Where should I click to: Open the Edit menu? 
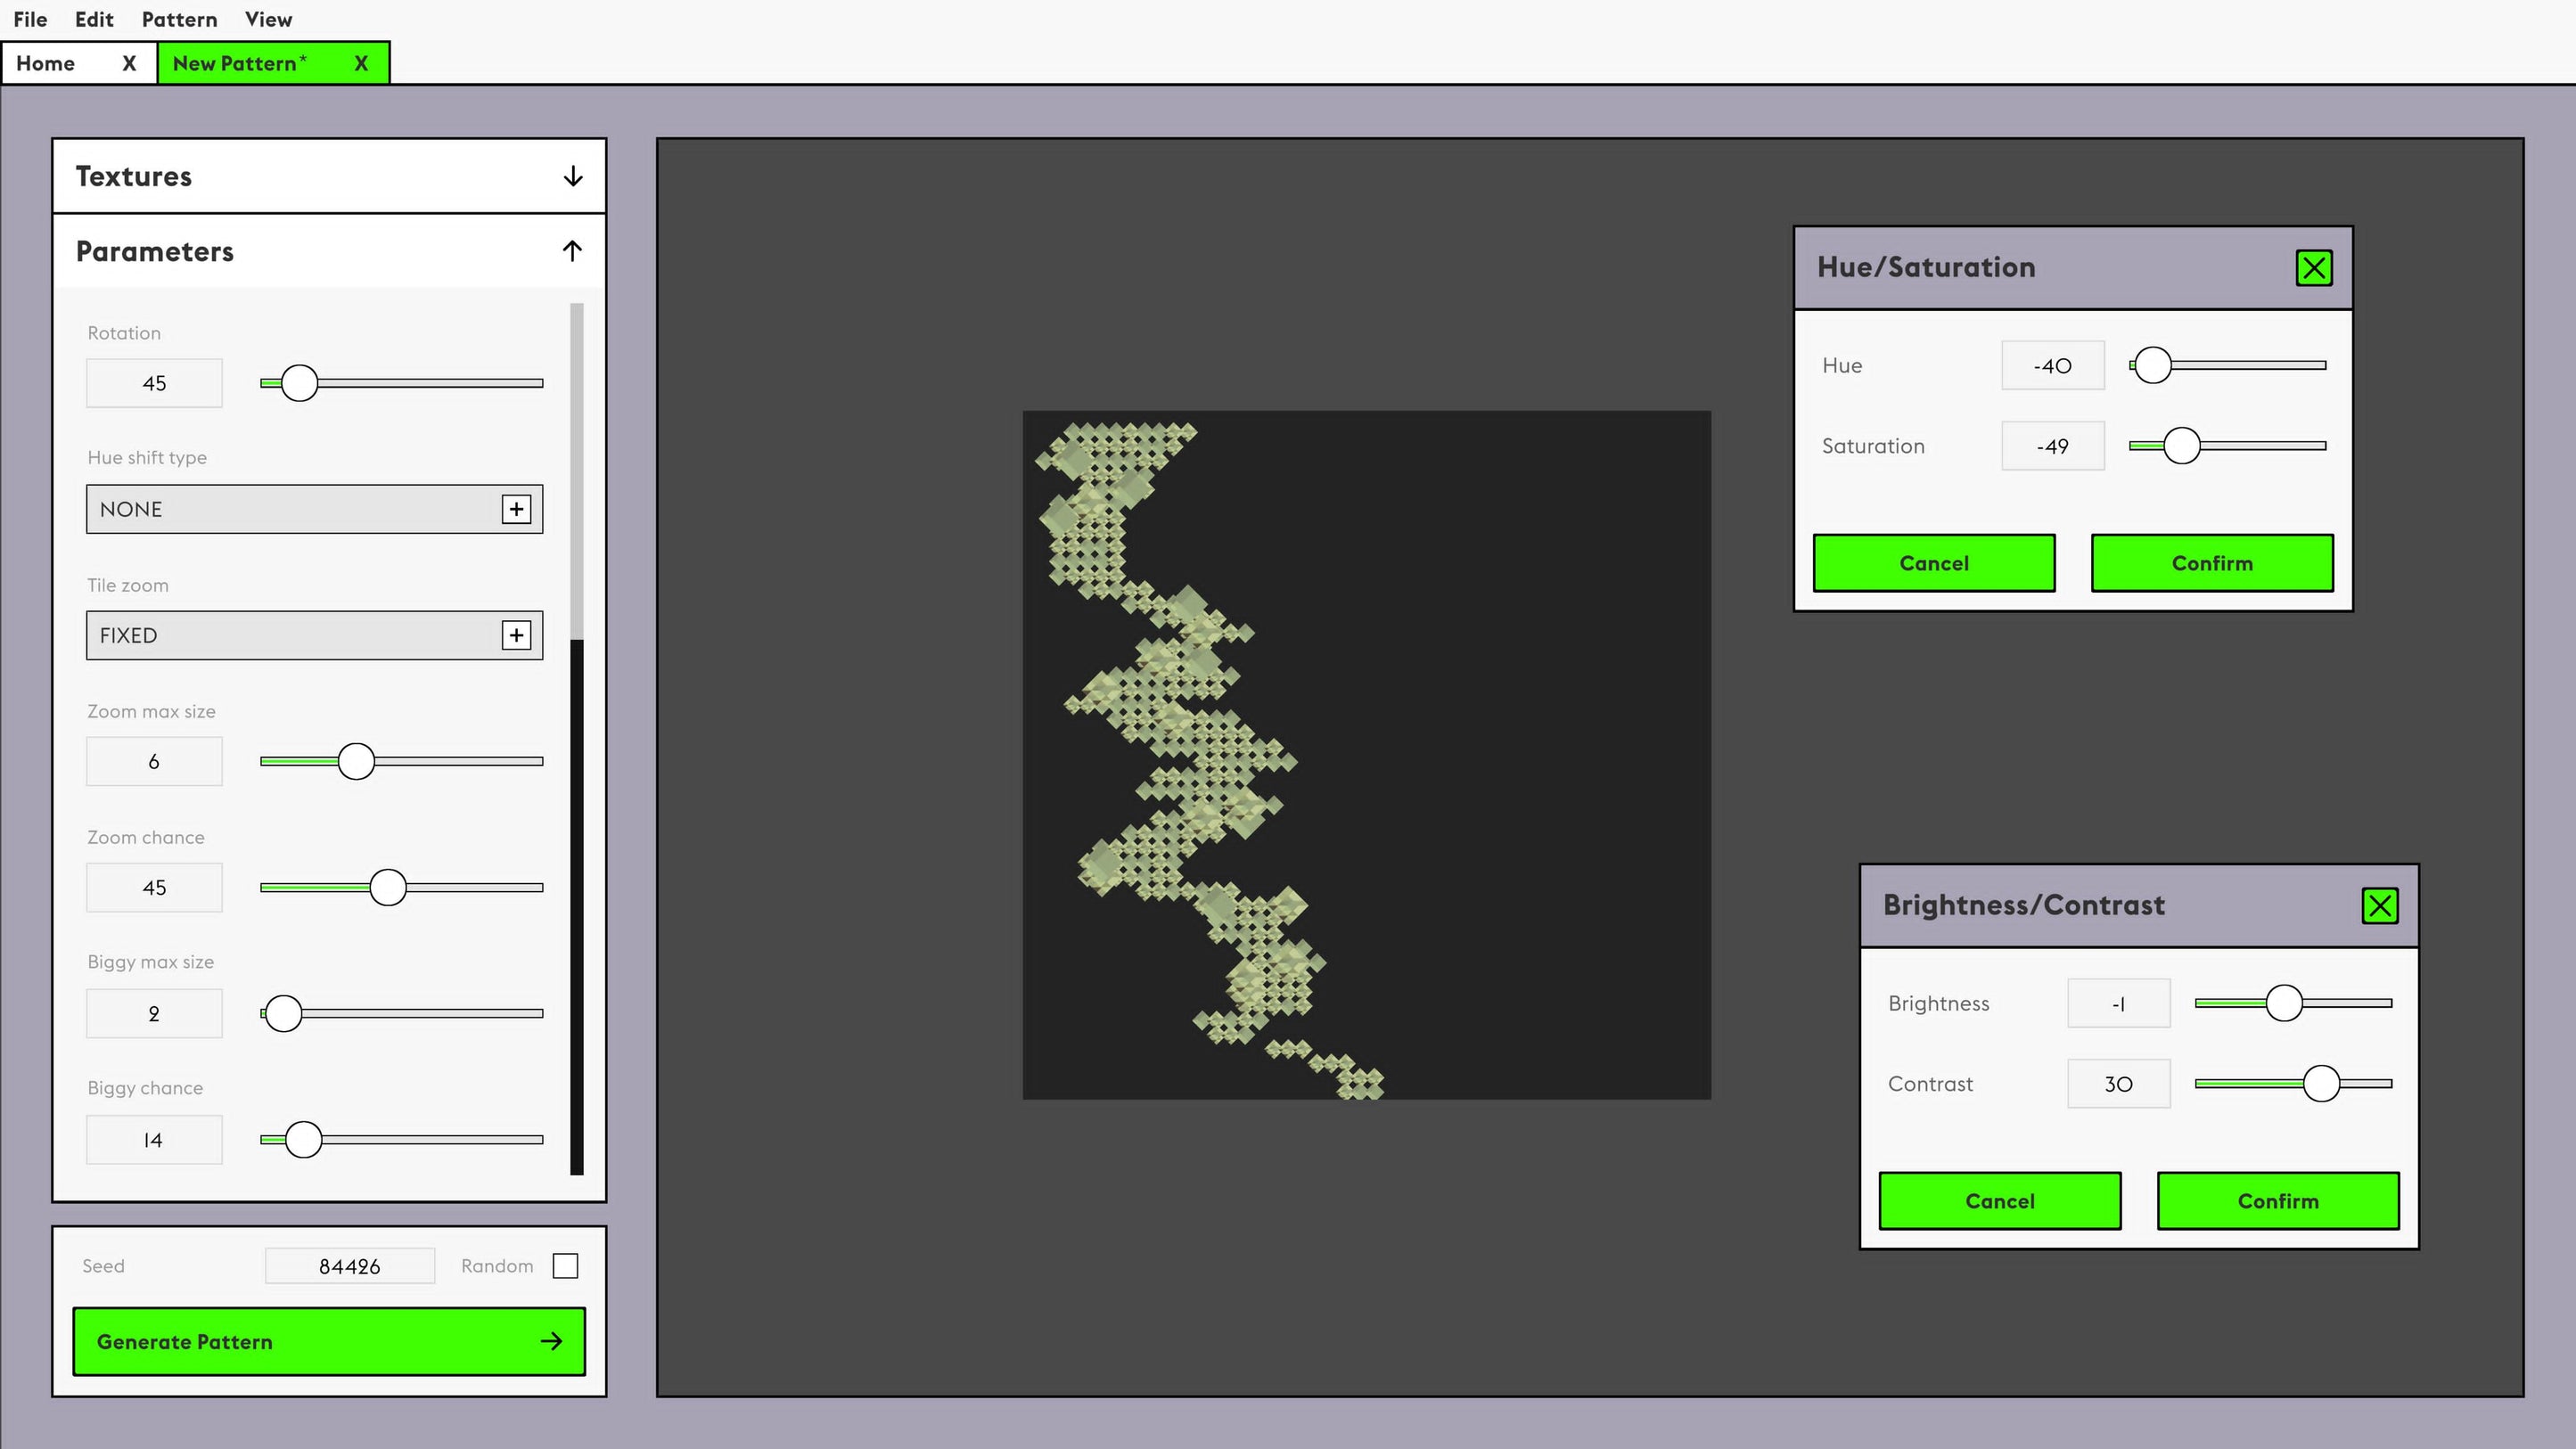click(x=94, y=20)
